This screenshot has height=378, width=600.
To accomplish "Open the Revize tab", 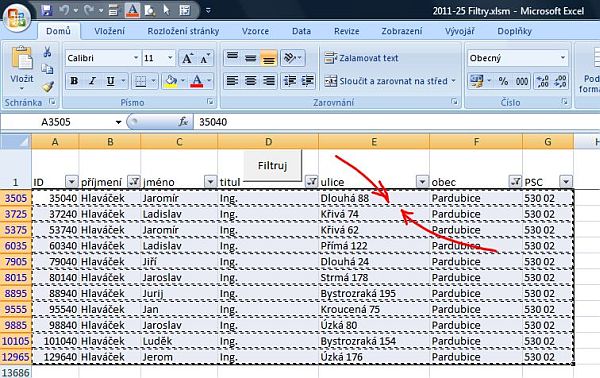I will pos(347,31).
